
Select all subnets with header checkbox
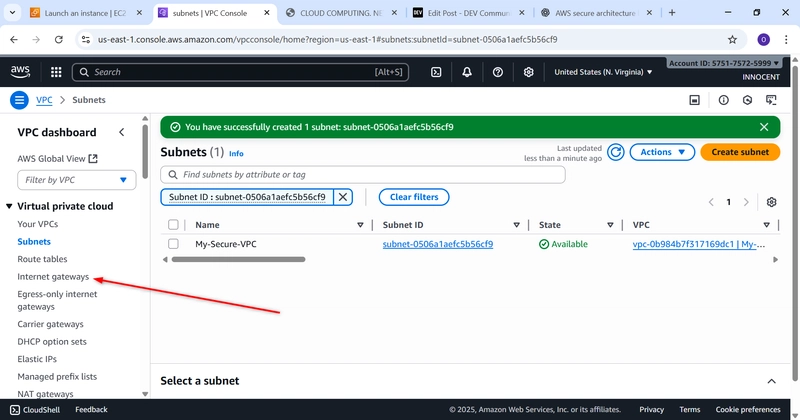coord(173,225)
